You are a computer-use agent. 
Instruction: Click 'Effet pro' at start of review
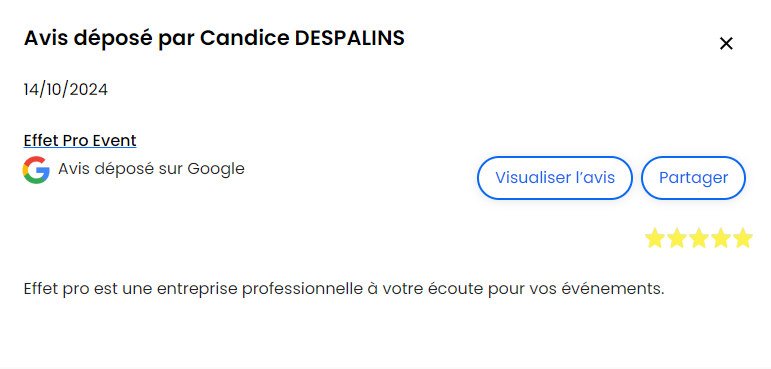point(57,289)
